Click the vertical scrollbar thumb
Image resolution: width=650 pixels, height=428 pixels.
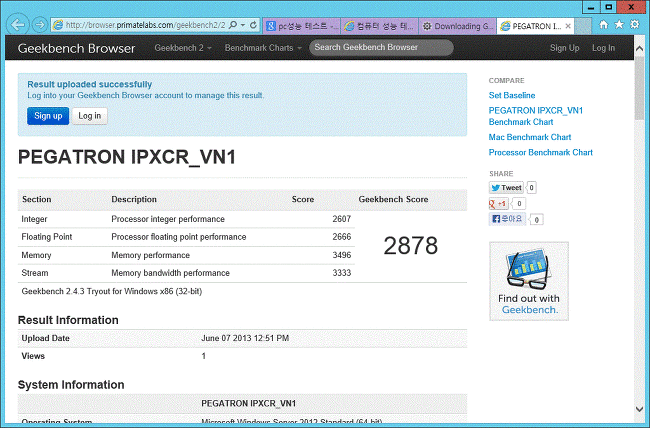click(639, 88)
